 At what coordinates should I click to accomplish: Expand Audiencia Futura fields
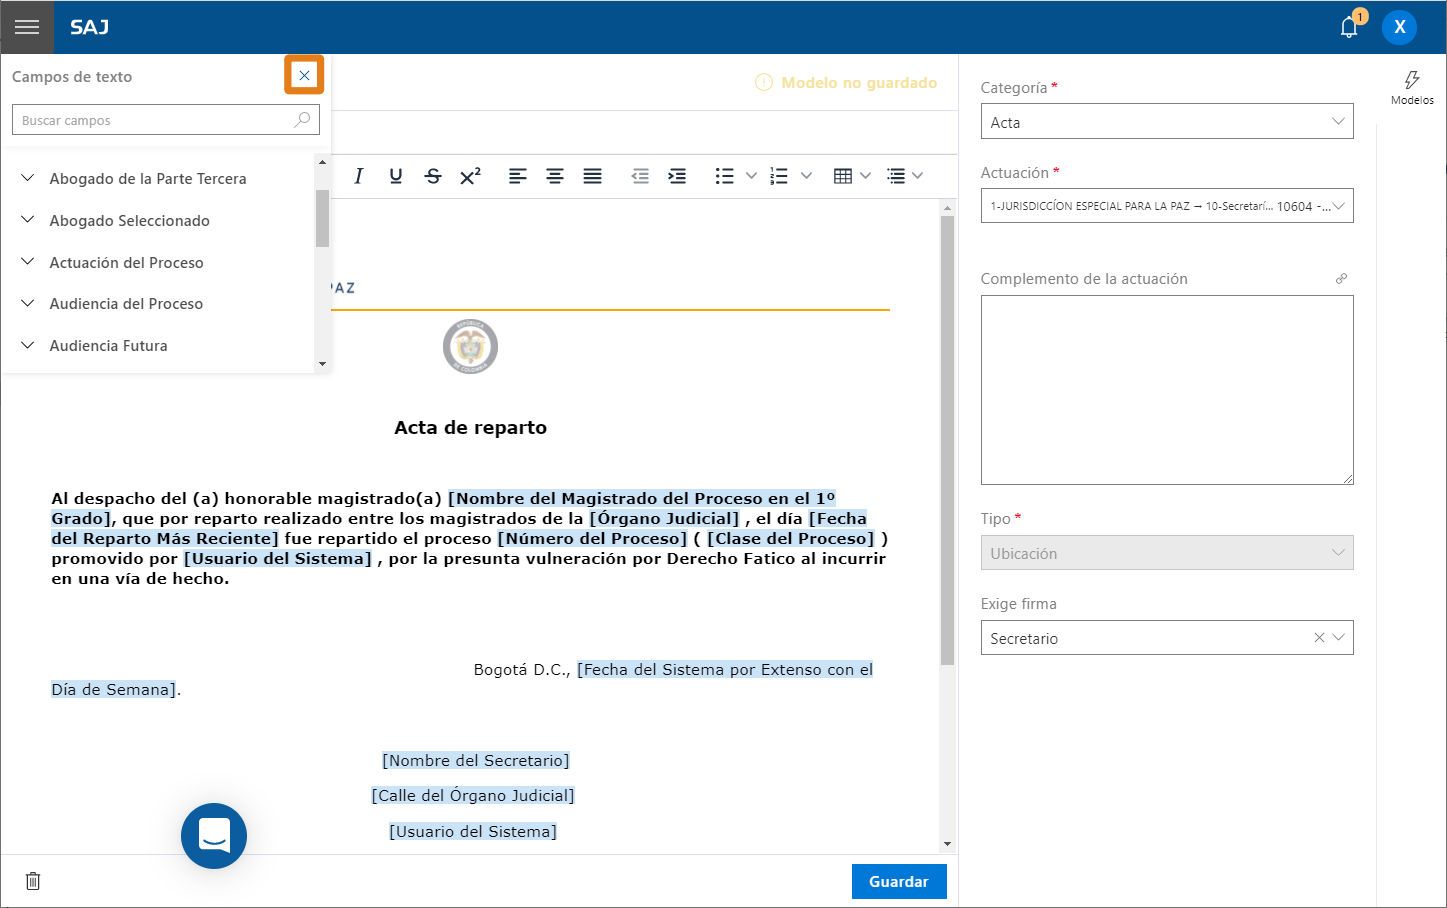28,345
